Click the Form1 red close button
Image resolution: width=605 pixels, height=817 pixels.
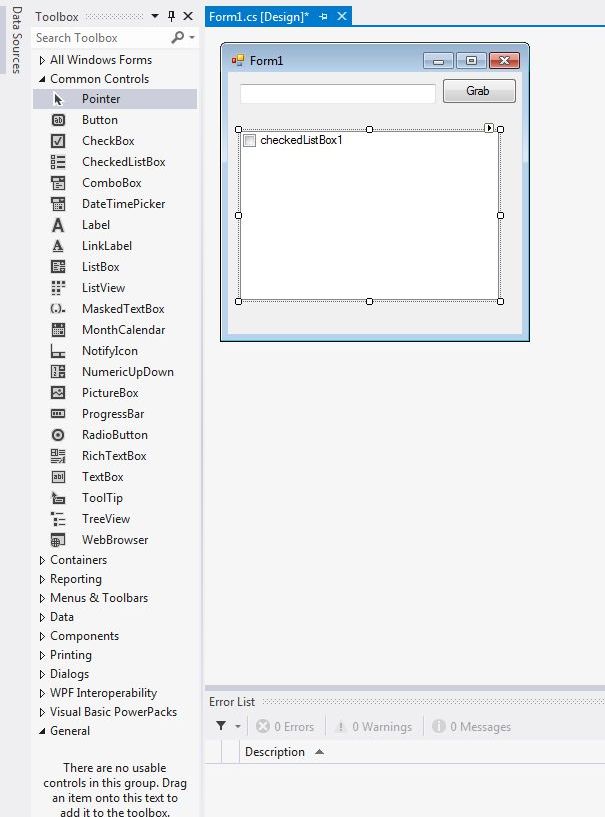click(504, 61)
